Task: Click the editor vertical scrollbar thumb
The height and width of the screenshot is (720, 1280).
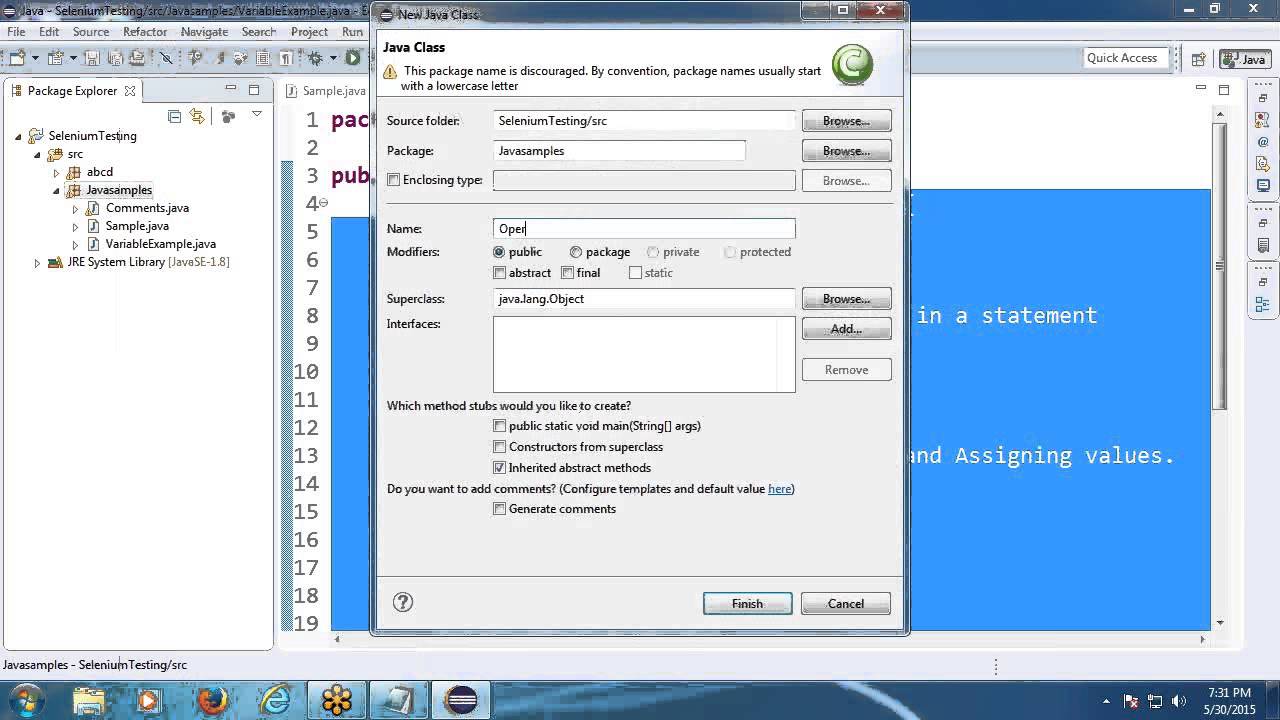Action: [x=1220, y=265]
